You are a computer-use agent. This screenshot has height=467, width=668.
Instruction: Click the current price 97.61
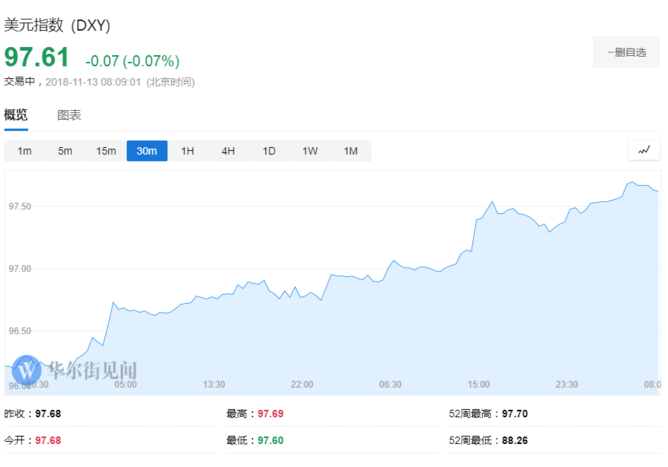coord(38,57)
